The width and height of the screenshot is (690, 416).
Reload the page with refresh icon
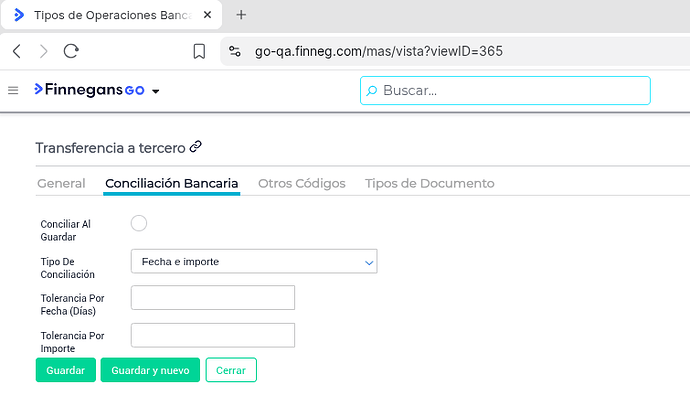[x=71, y=51]
